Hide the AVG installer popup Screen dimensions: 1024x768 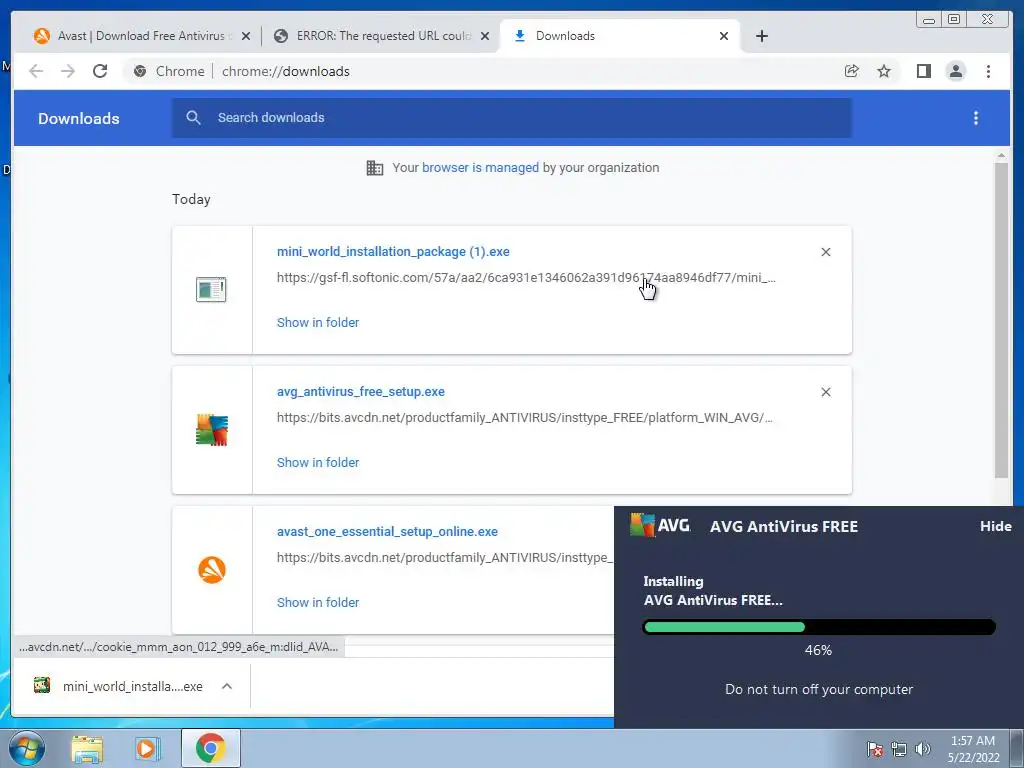(x=995, y=526)
